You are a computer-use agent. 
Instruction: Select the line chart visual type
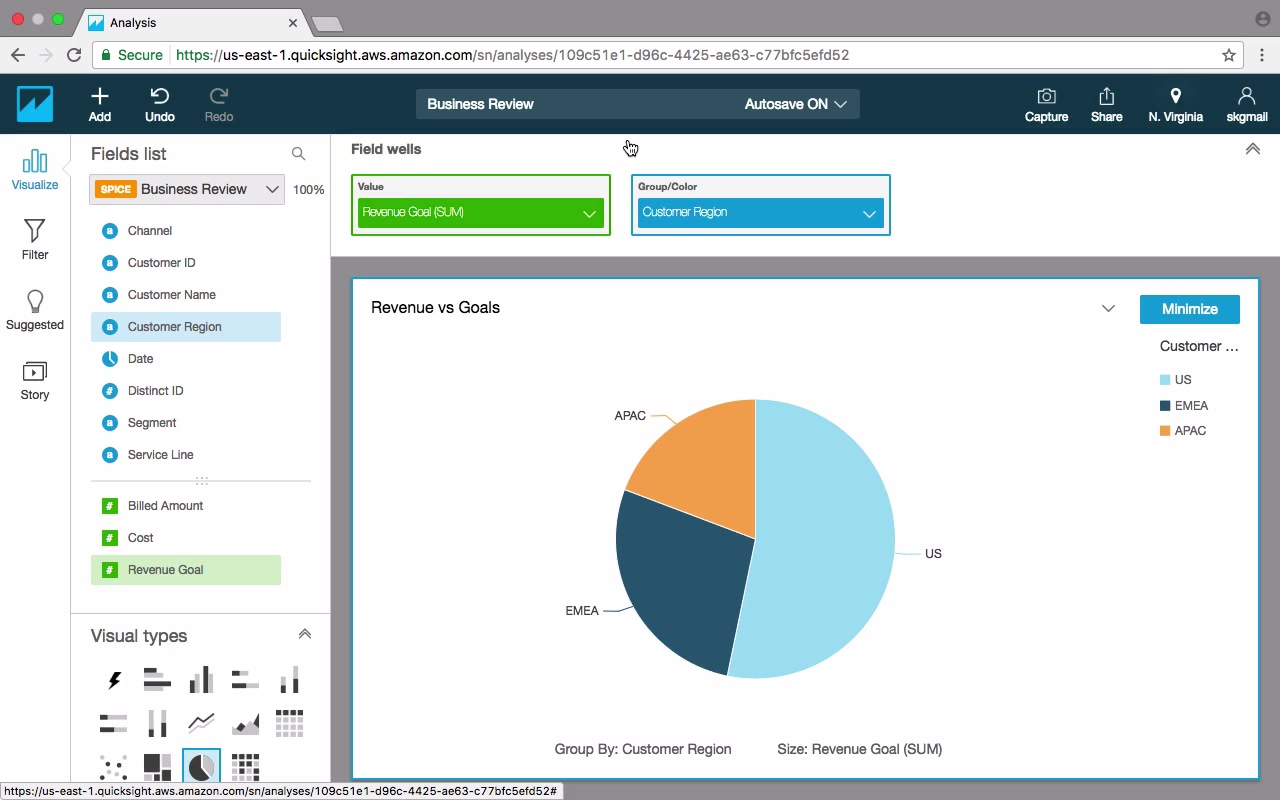pos(201,723)
